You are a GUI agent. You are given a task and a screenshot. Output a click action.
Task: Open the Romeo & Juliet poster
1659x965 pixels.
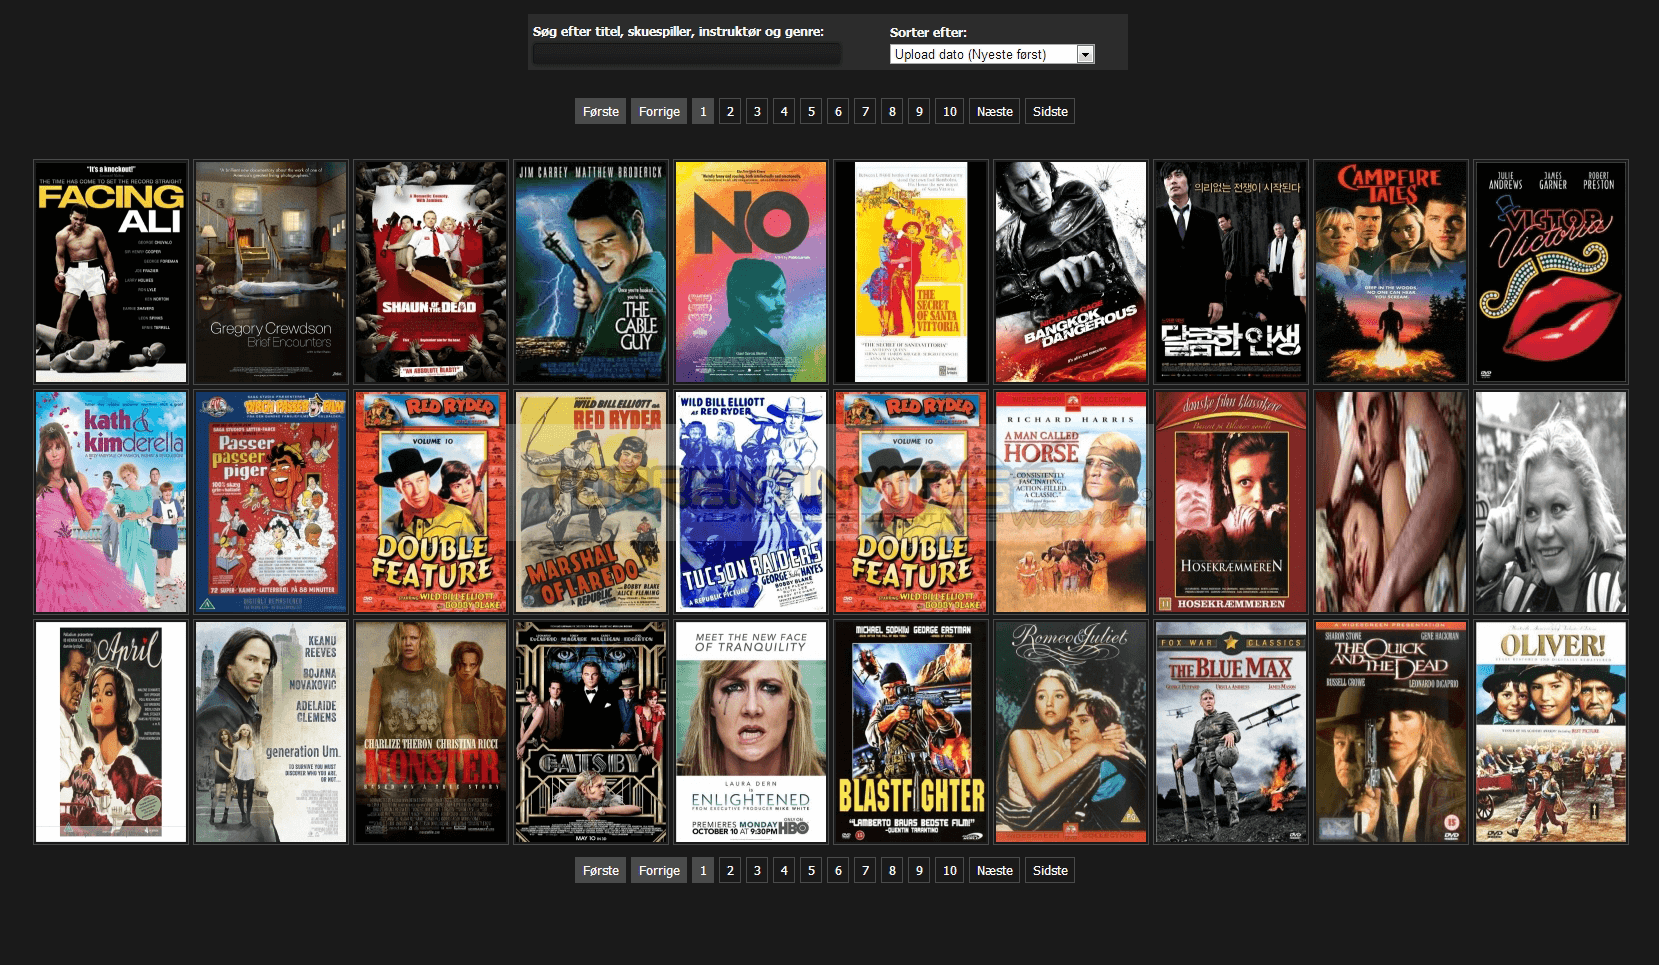(x=1071, y=732)
